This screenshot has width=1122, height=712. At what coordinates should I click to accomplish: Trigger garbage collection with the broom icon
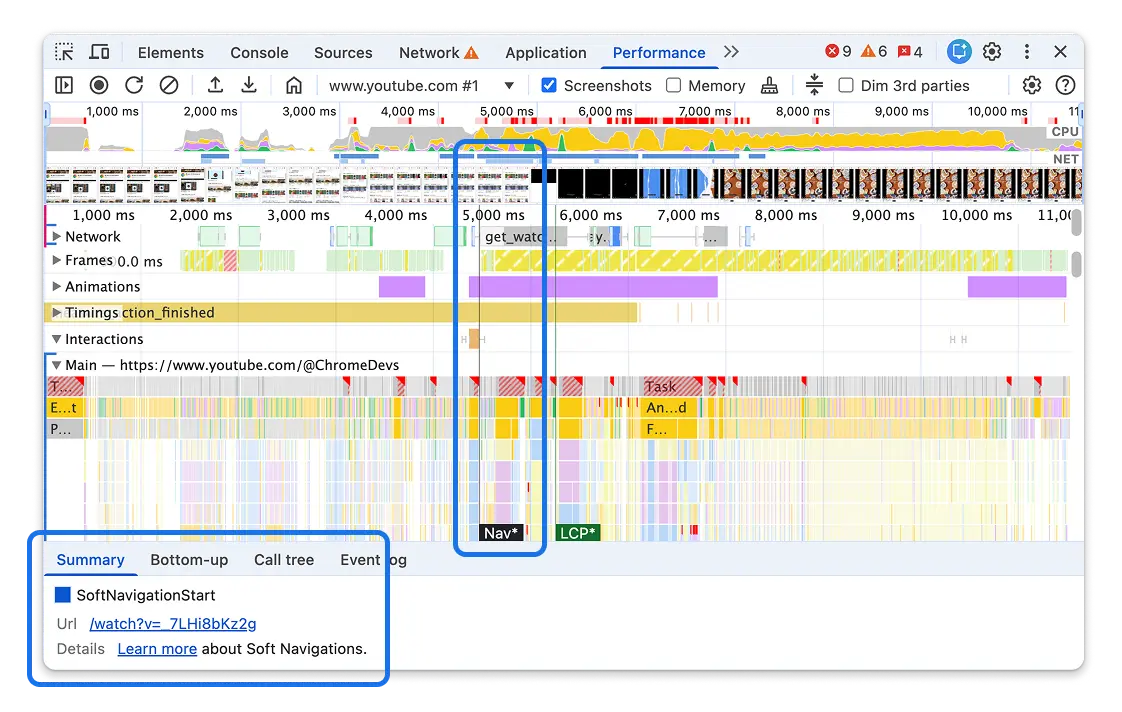[770, 85]
